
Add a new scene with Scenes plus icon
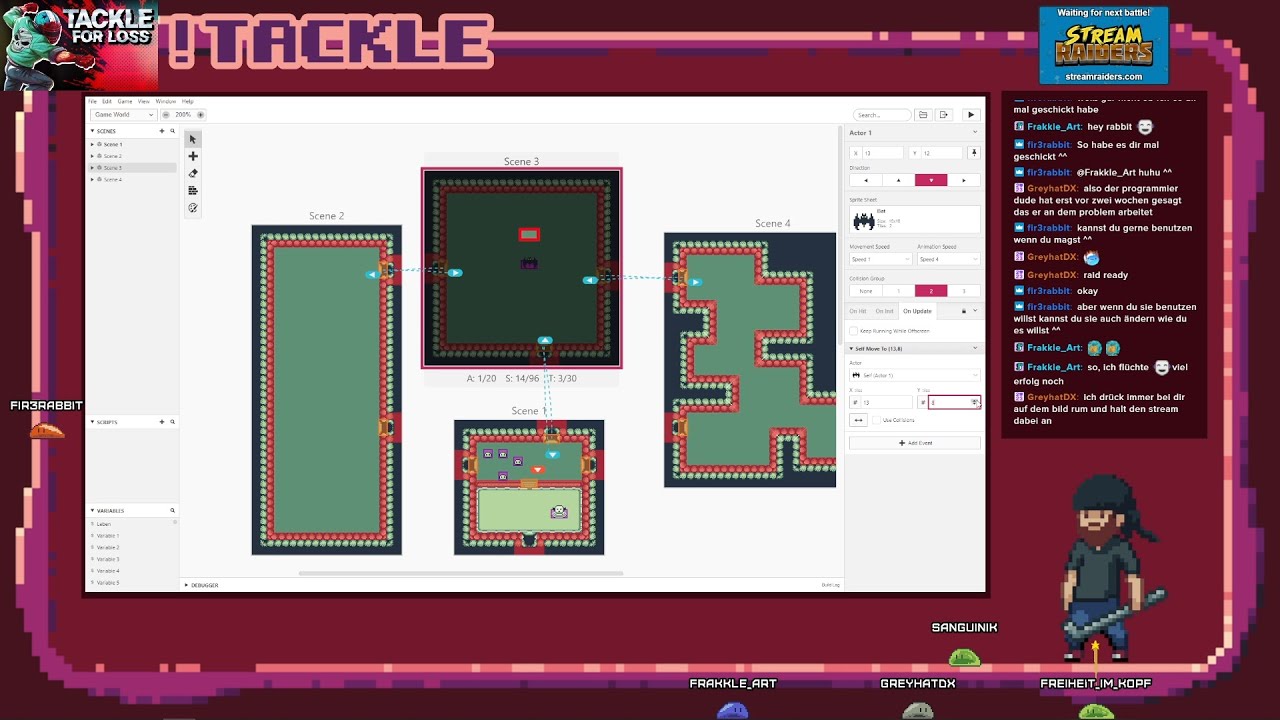click(162, 131)
